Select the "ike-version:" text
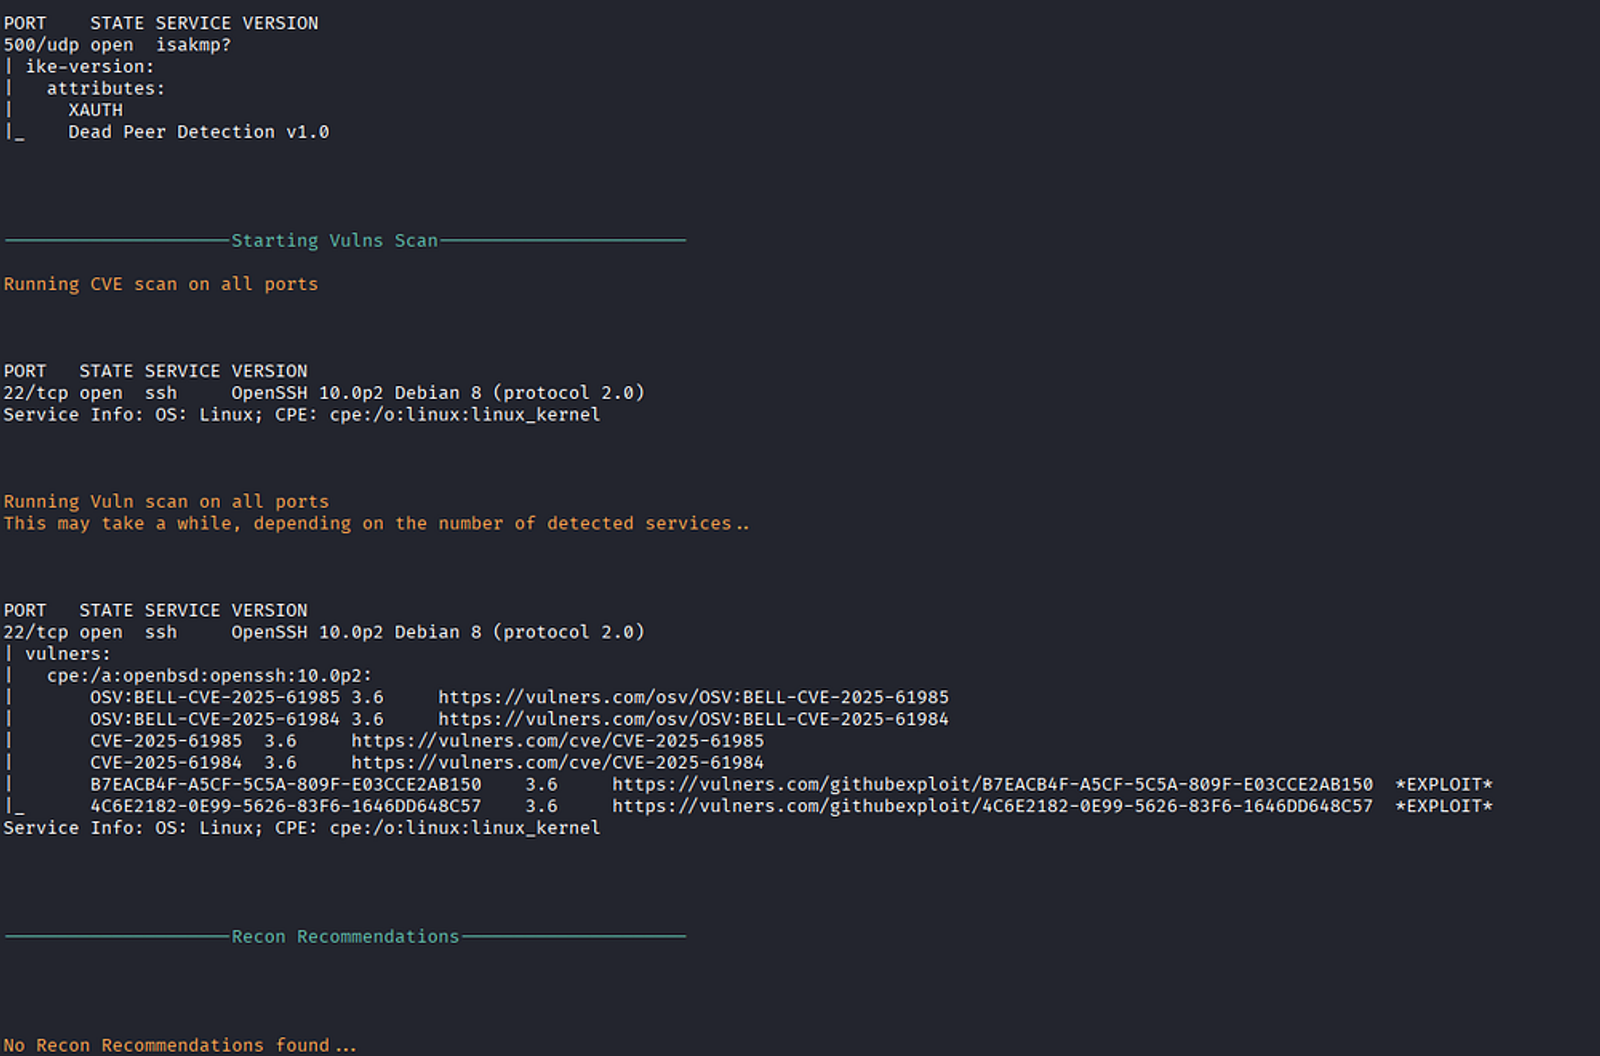This screenshot has width=1600, height=1056. click(90, 67)
